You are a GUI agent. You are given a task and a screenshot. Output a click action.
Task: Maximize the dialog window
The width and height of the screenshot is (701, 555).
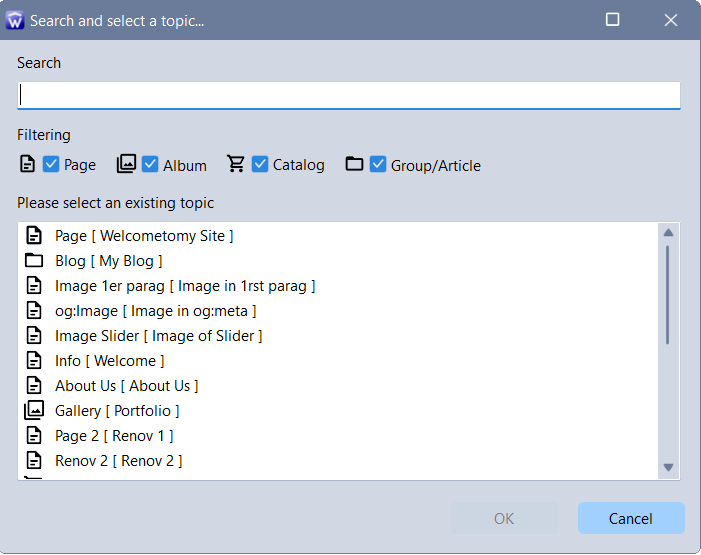pos(613,20)
